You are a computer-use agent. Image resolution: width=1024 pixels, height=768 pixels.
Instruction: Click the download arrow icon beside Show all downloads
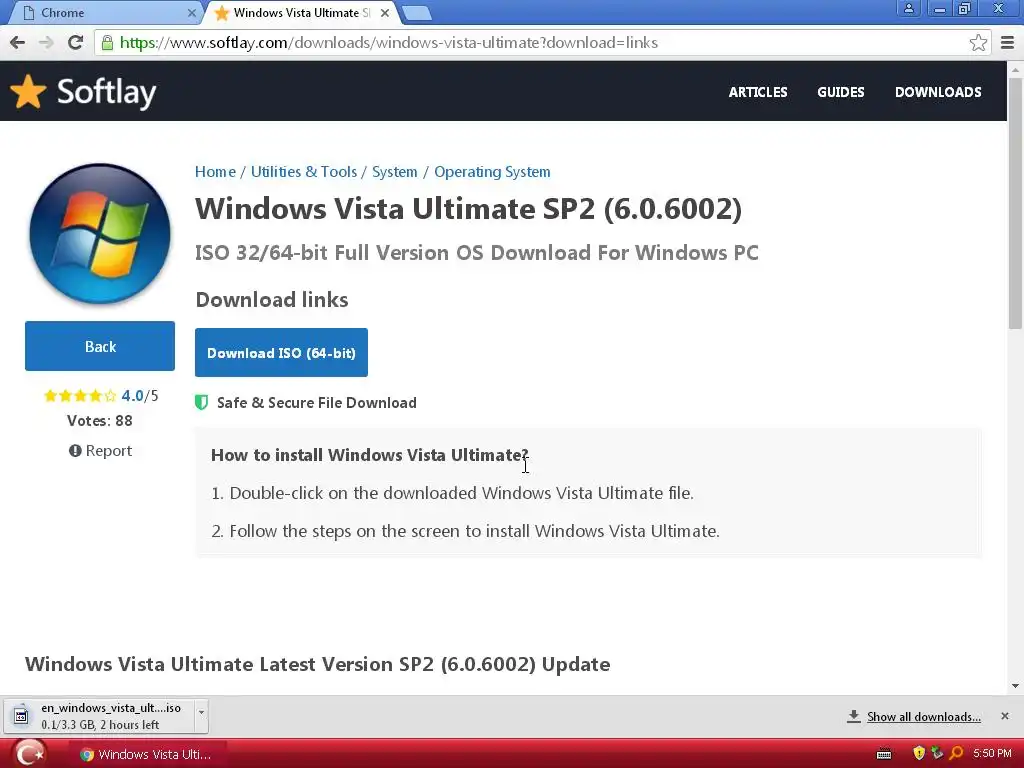[x=853, y=716]
